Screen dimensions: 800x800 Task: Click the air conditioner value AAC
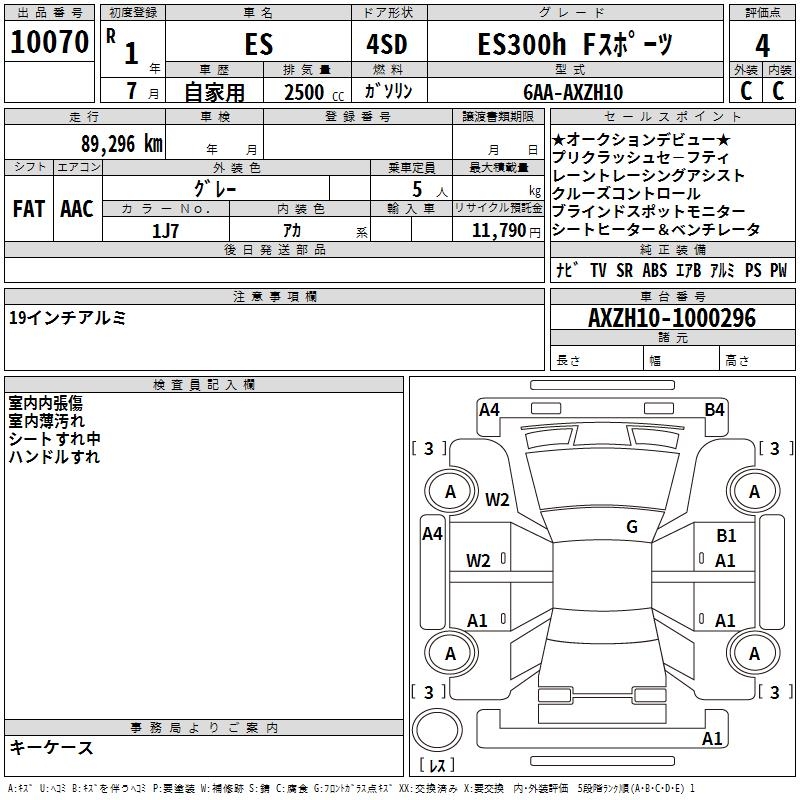coord(77,209)
